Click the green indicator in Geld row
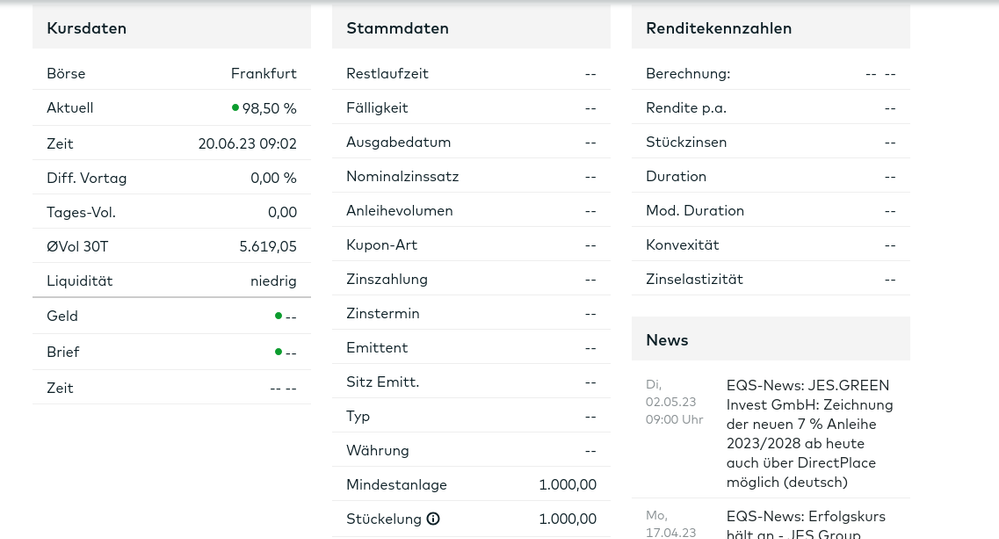Viewport: 999px width, 539px height. [278, 316]
